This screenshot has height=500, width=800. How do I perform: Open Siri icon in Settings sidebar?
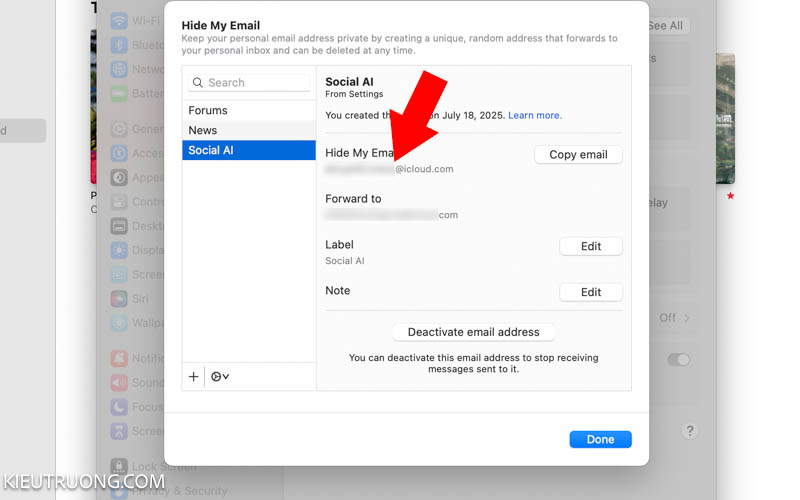(119, 298)
